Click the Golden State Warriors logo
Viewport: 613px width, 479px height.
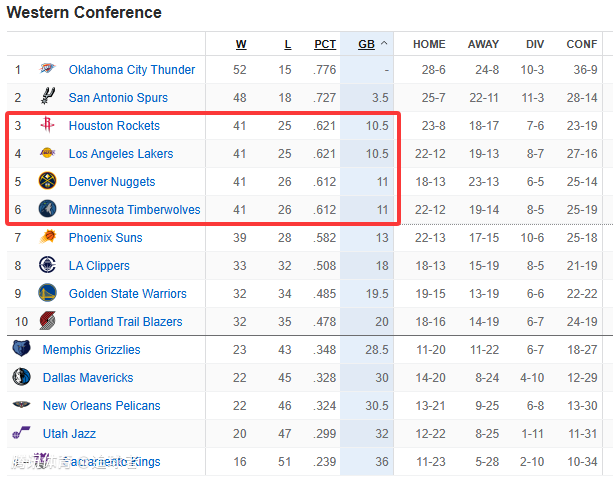(x=47, y=294)
